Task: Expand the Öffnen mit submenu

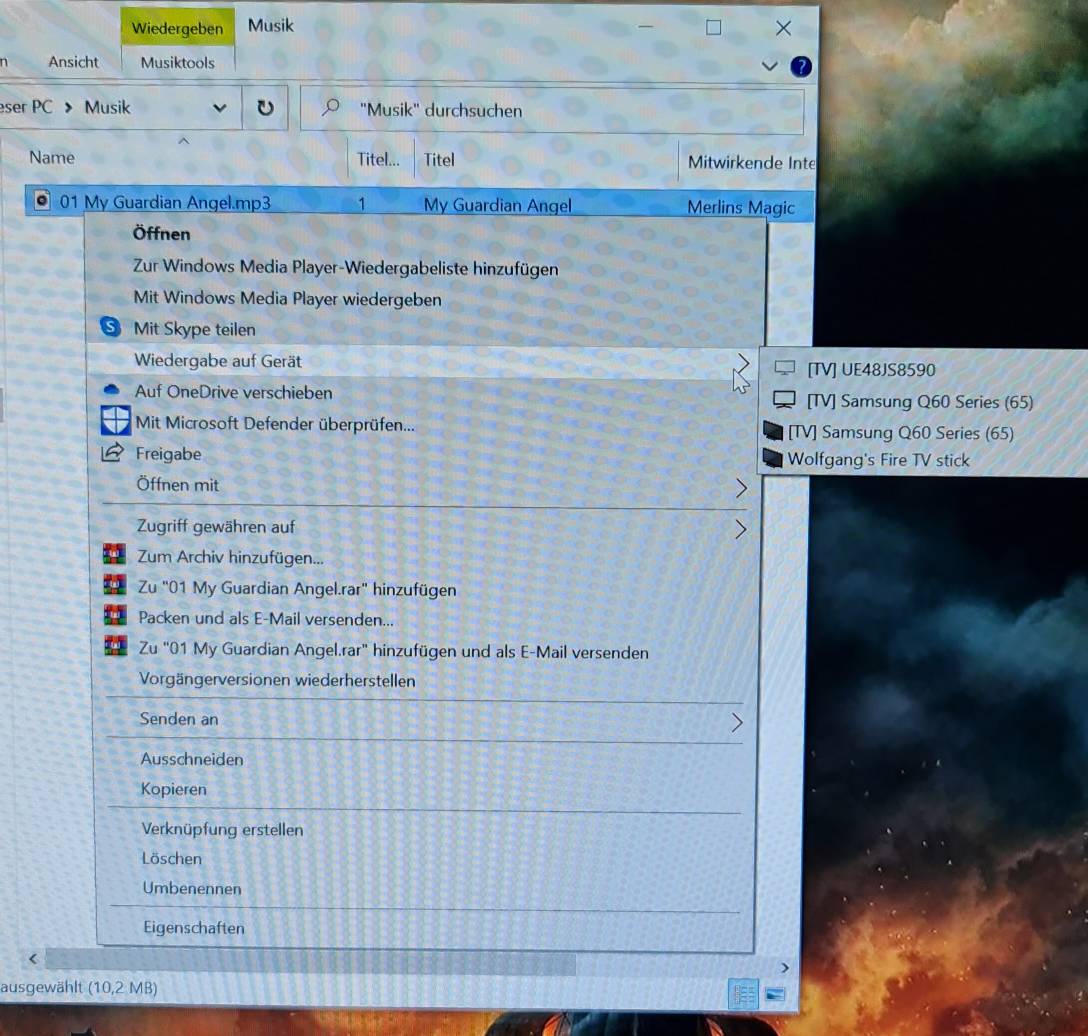Action: pyautogui.click(x=741, y=487)
